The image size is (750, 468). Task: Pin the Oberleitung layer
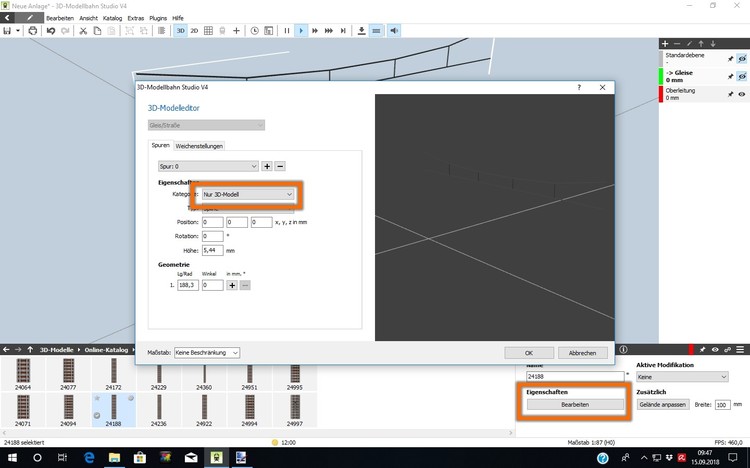730,94
